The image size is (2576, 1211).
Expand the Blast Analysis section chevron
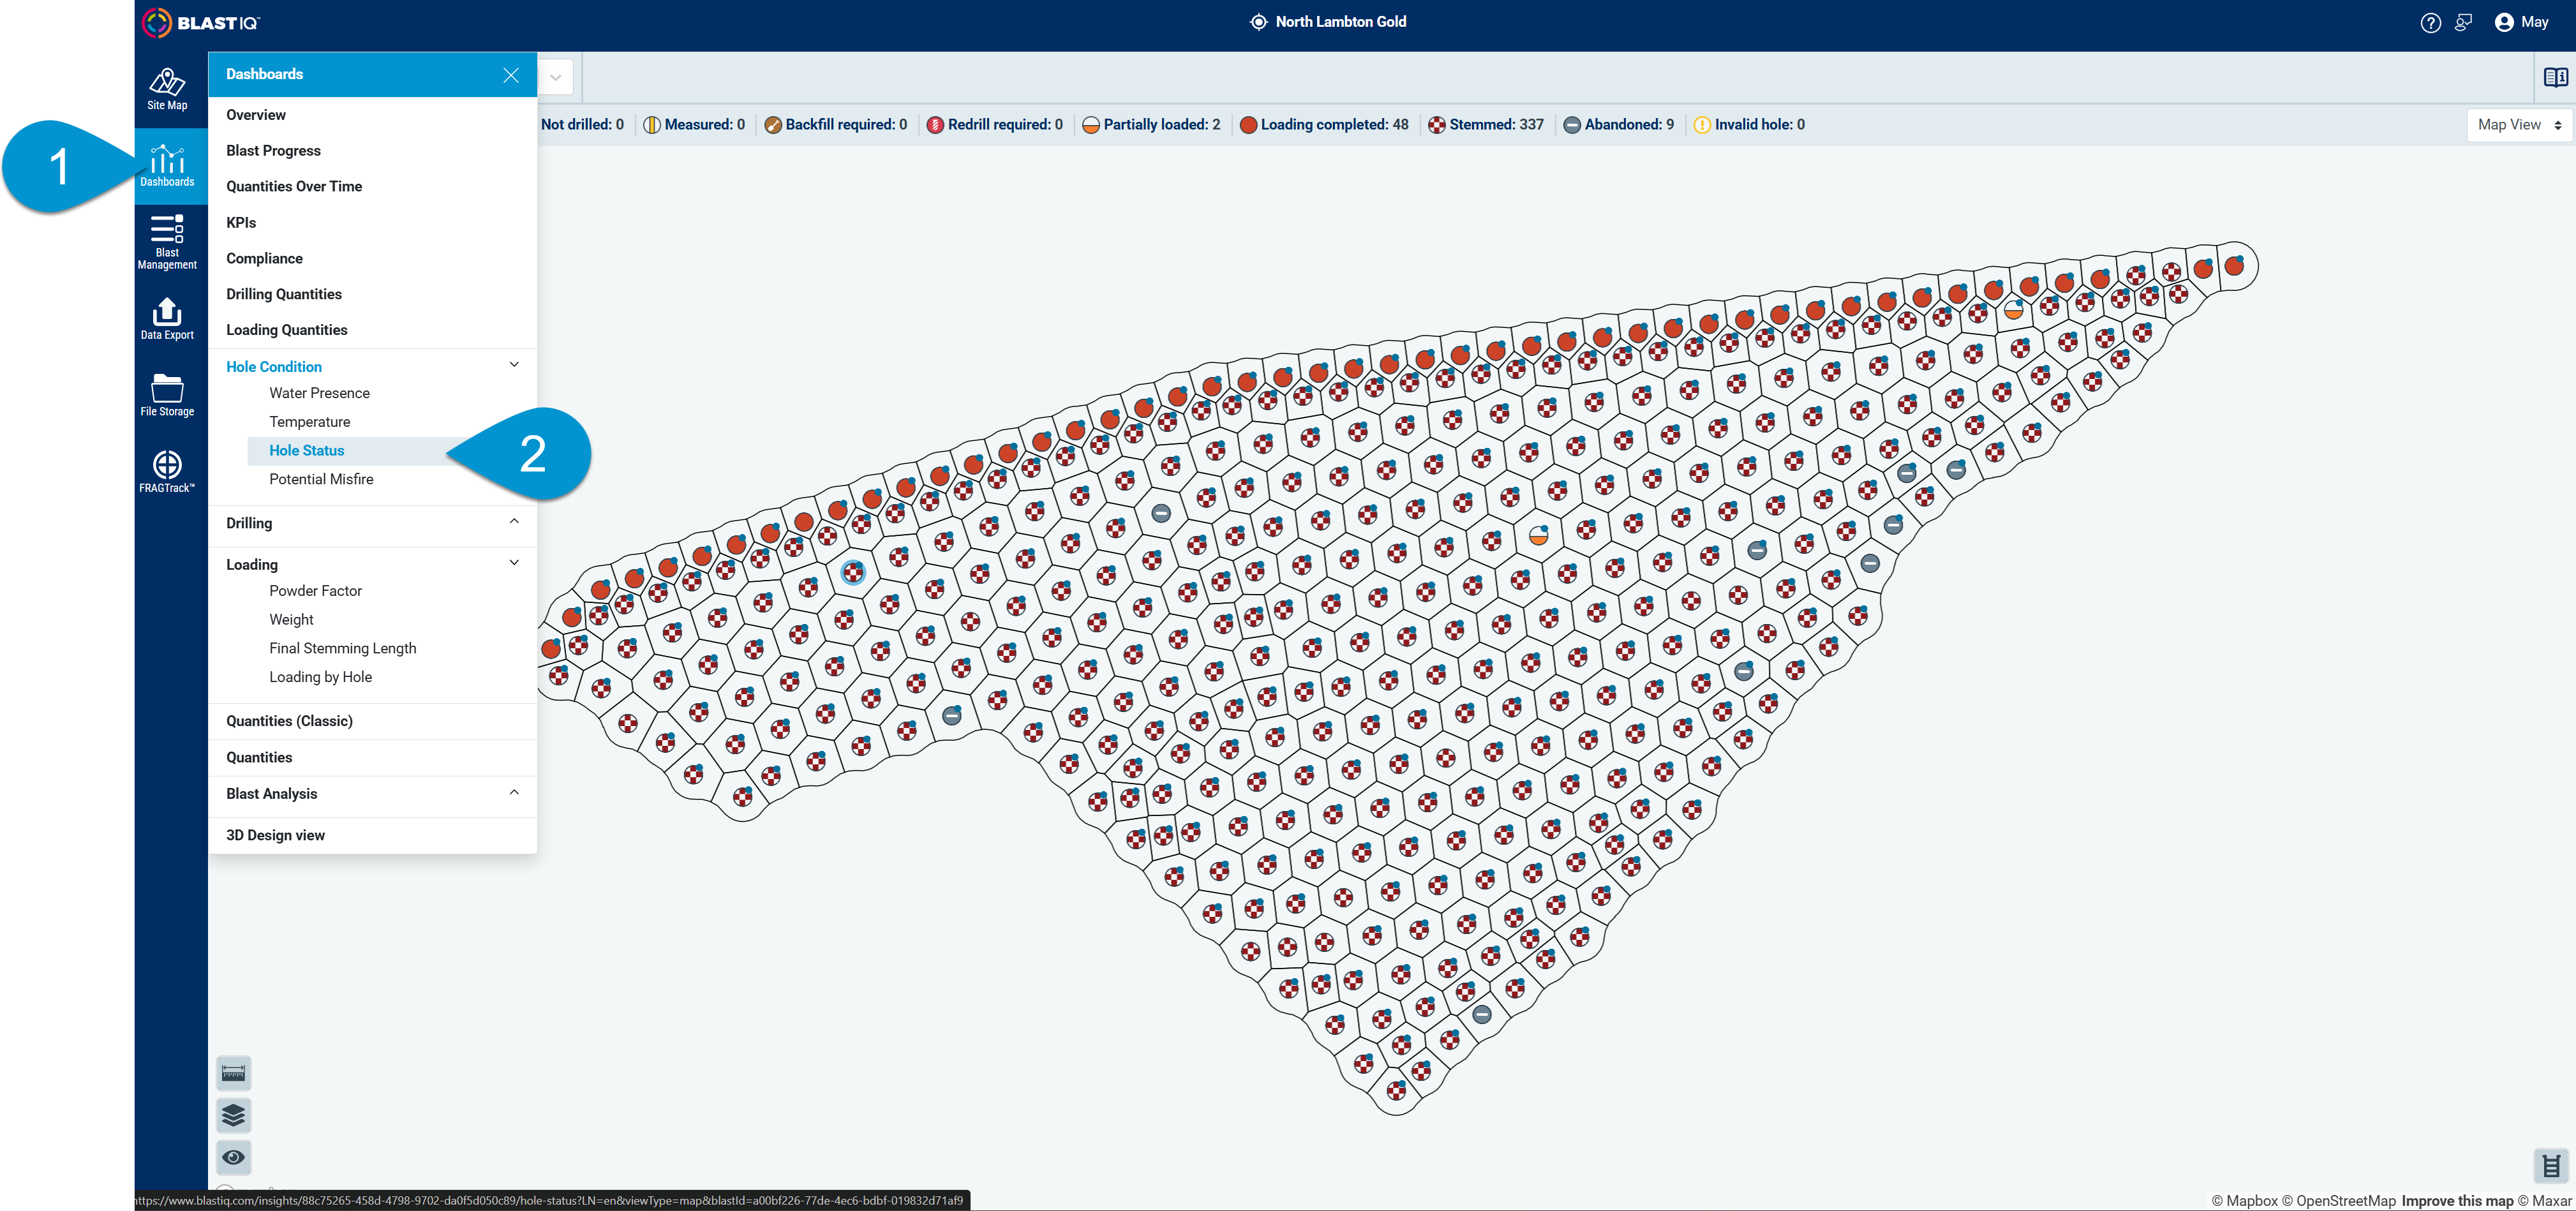click(514, 792)
